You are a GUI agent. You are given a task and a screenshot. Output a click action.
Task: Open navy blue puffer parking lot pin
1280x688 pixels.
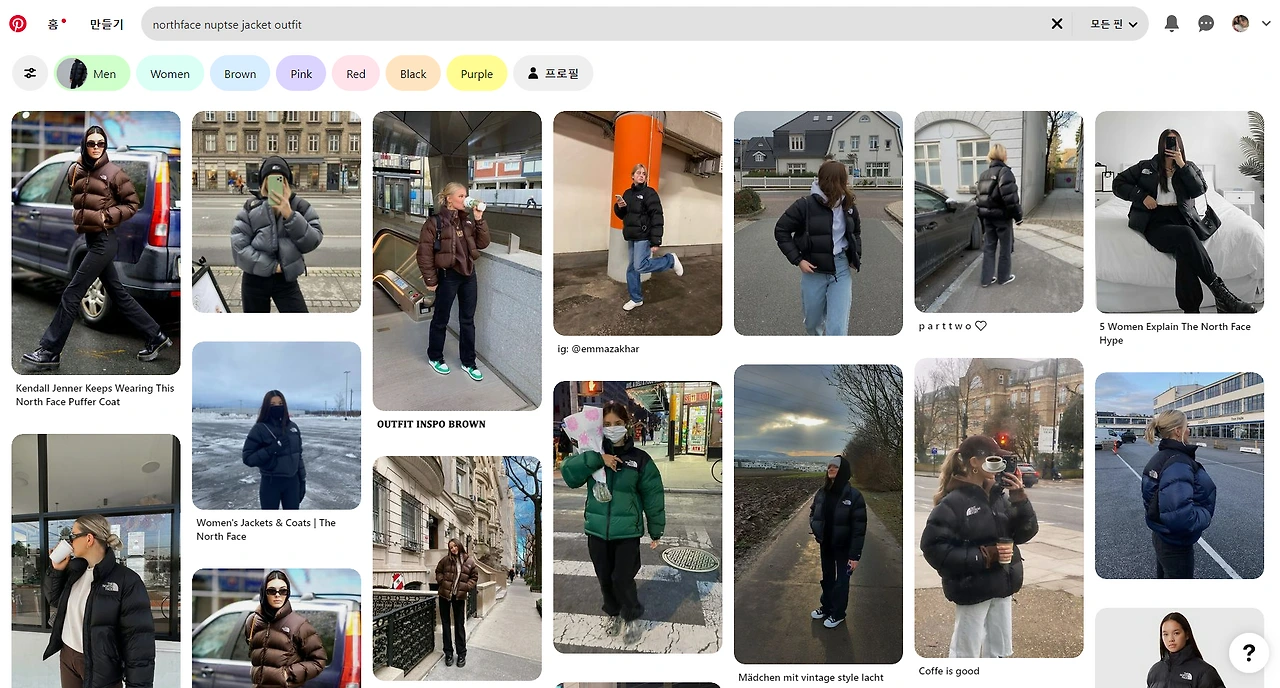(x=1179, y=476)
